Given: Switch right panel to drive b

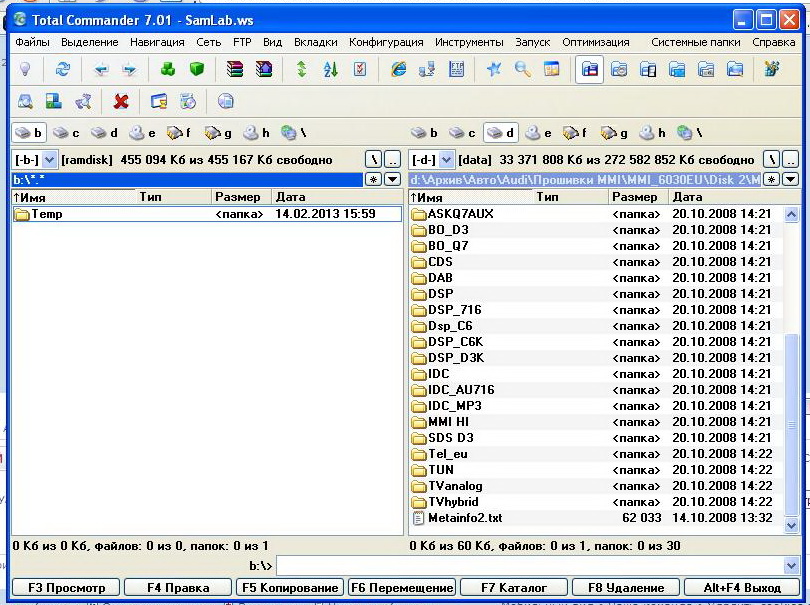Looking at the screenshot, I should (x=425, y=133).
